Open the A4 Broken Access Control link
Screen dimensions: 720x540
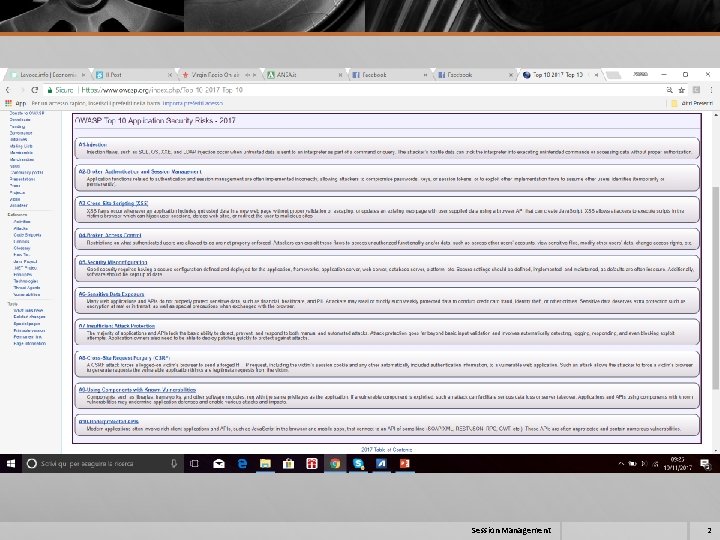pos(110,235)
